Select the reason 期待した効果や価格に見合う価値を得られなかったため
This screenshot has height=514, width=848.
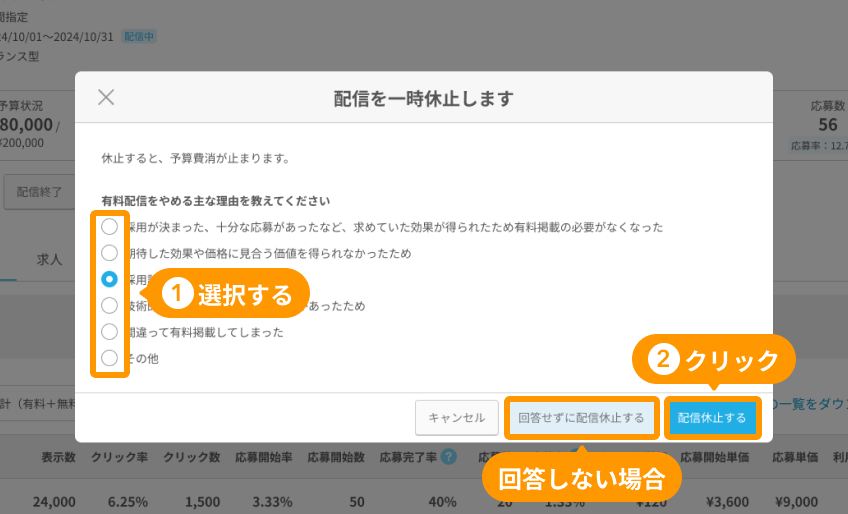[109, 253]
